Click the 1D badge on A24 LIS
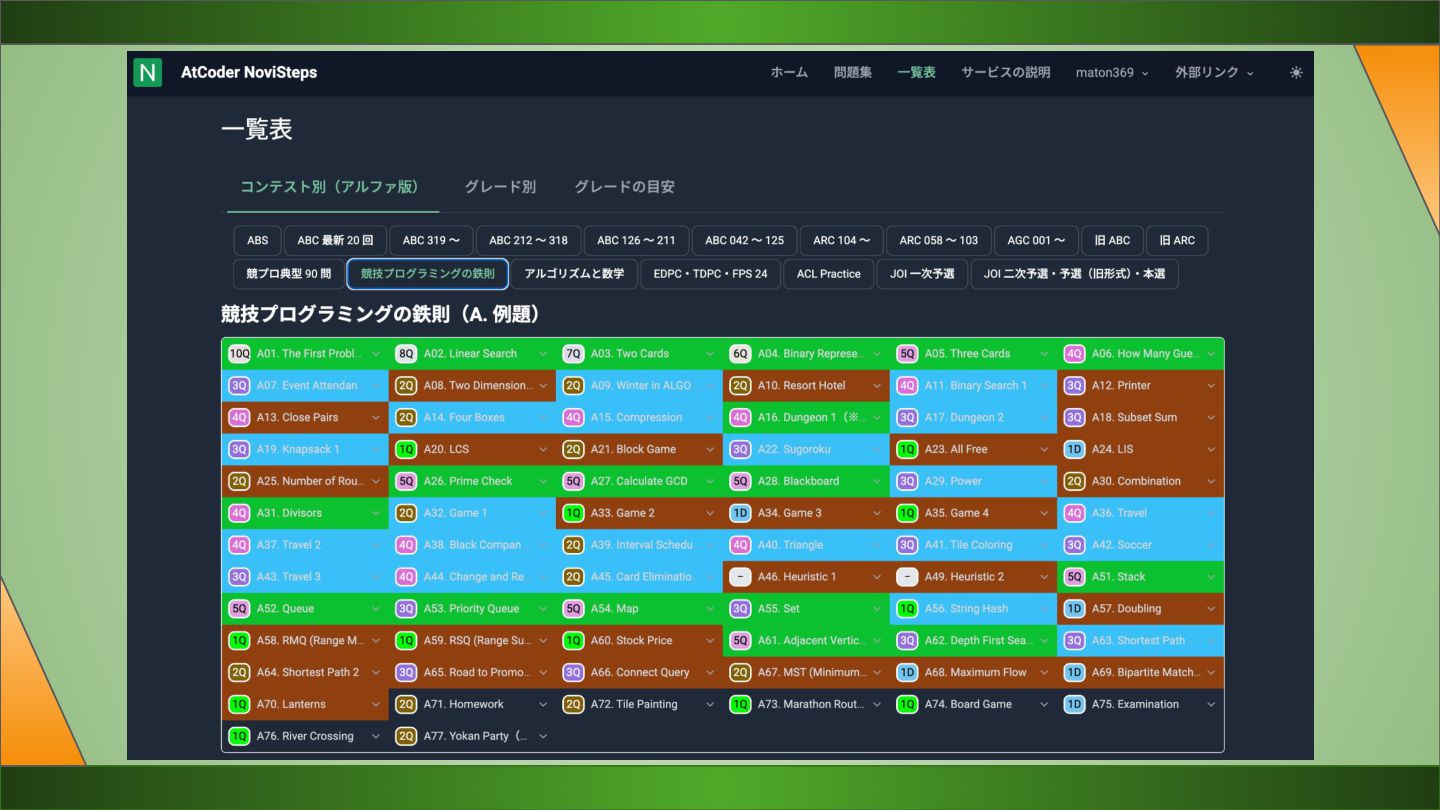 (1074, 450)
